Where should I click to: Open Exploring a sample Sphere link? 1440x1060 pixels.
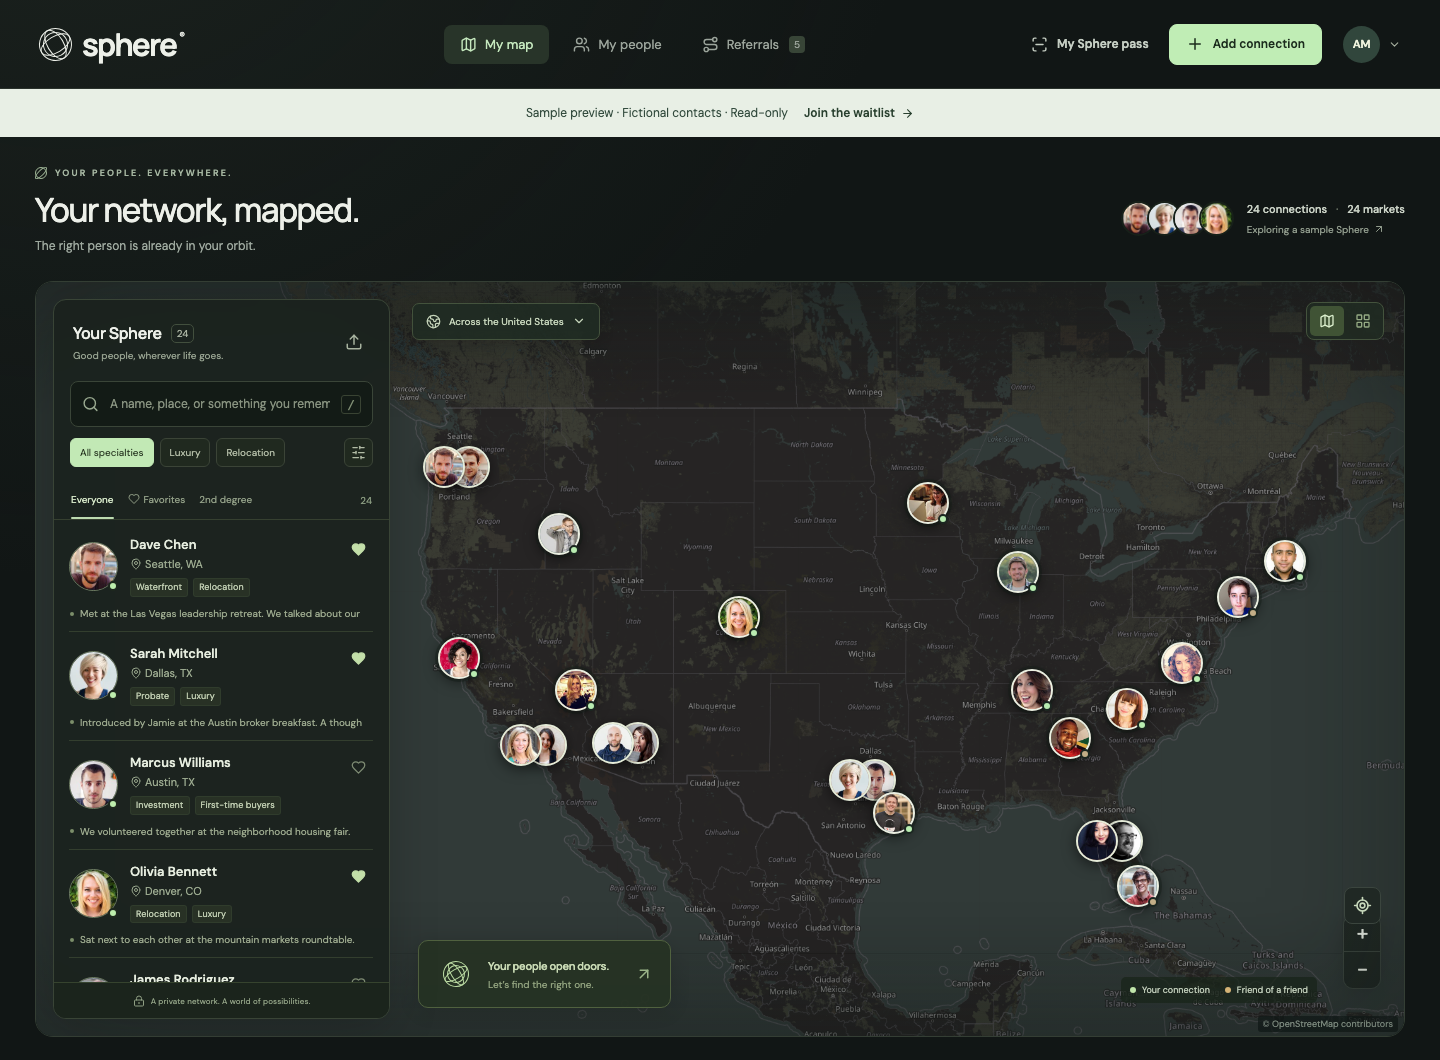click(1314, 230)
